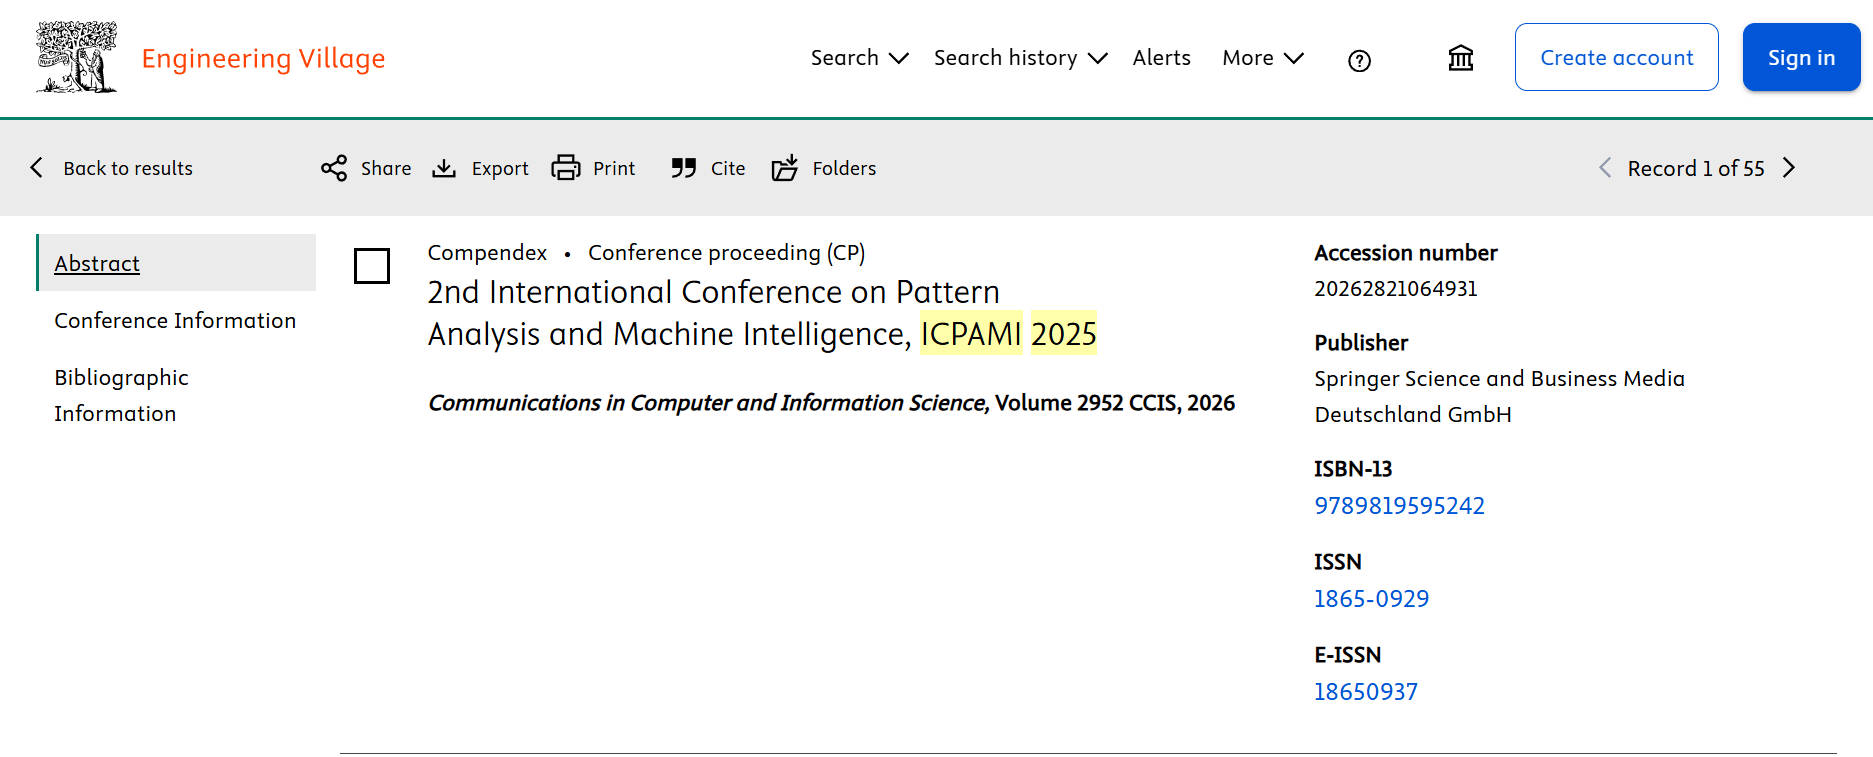Click the Print label text

point(614,168)
